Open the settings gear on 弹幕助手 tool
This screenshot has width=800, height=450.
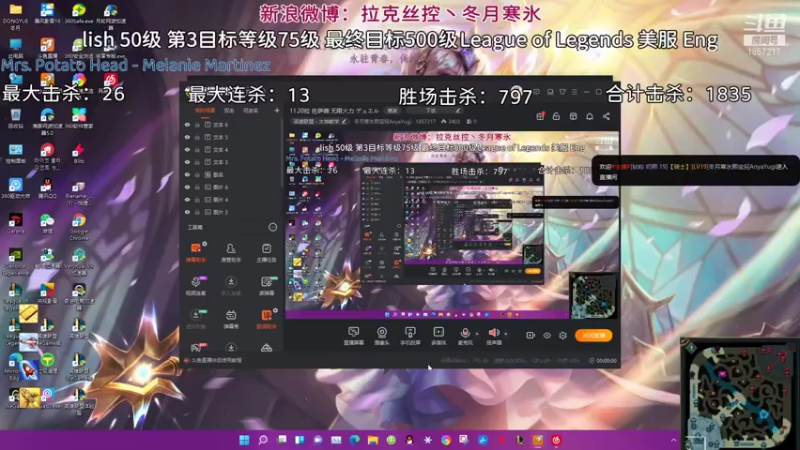pyautogui.click(x=205, y=244)
